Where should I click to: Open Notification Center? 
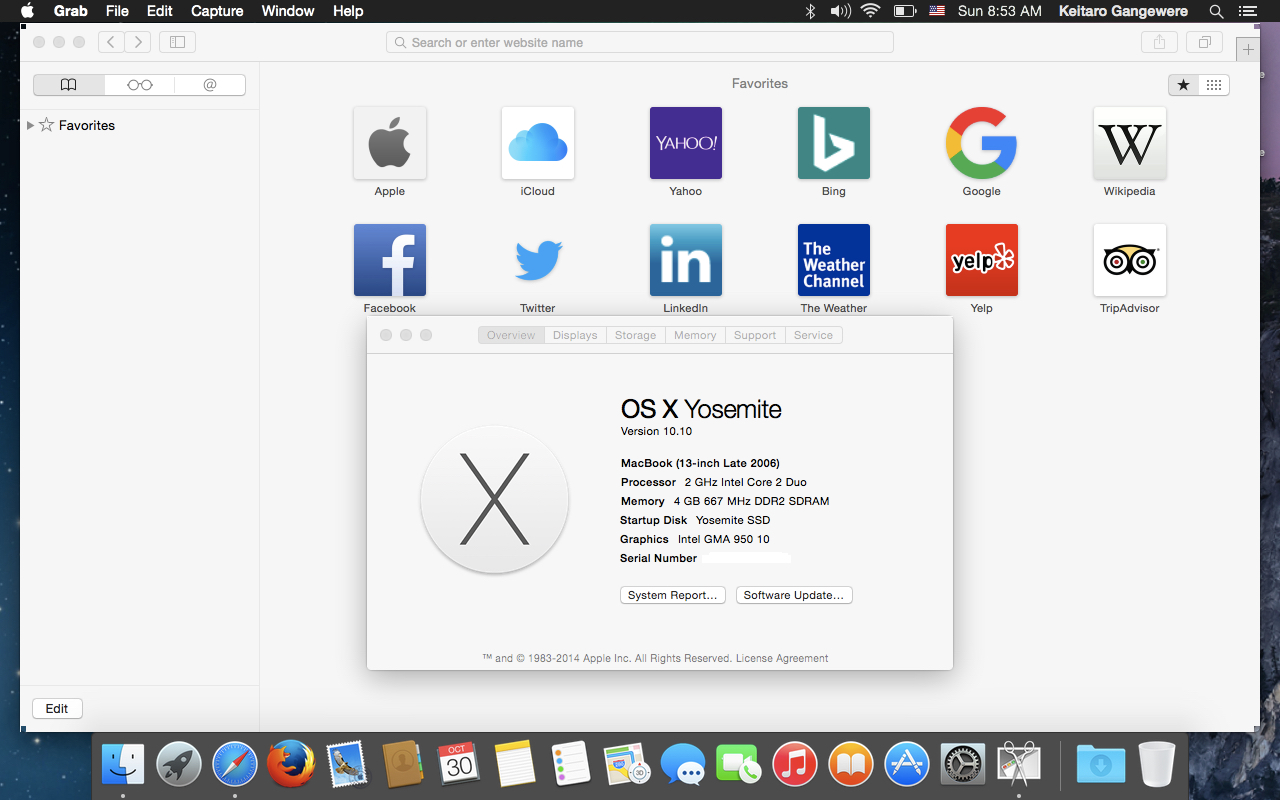point(1246,11)
